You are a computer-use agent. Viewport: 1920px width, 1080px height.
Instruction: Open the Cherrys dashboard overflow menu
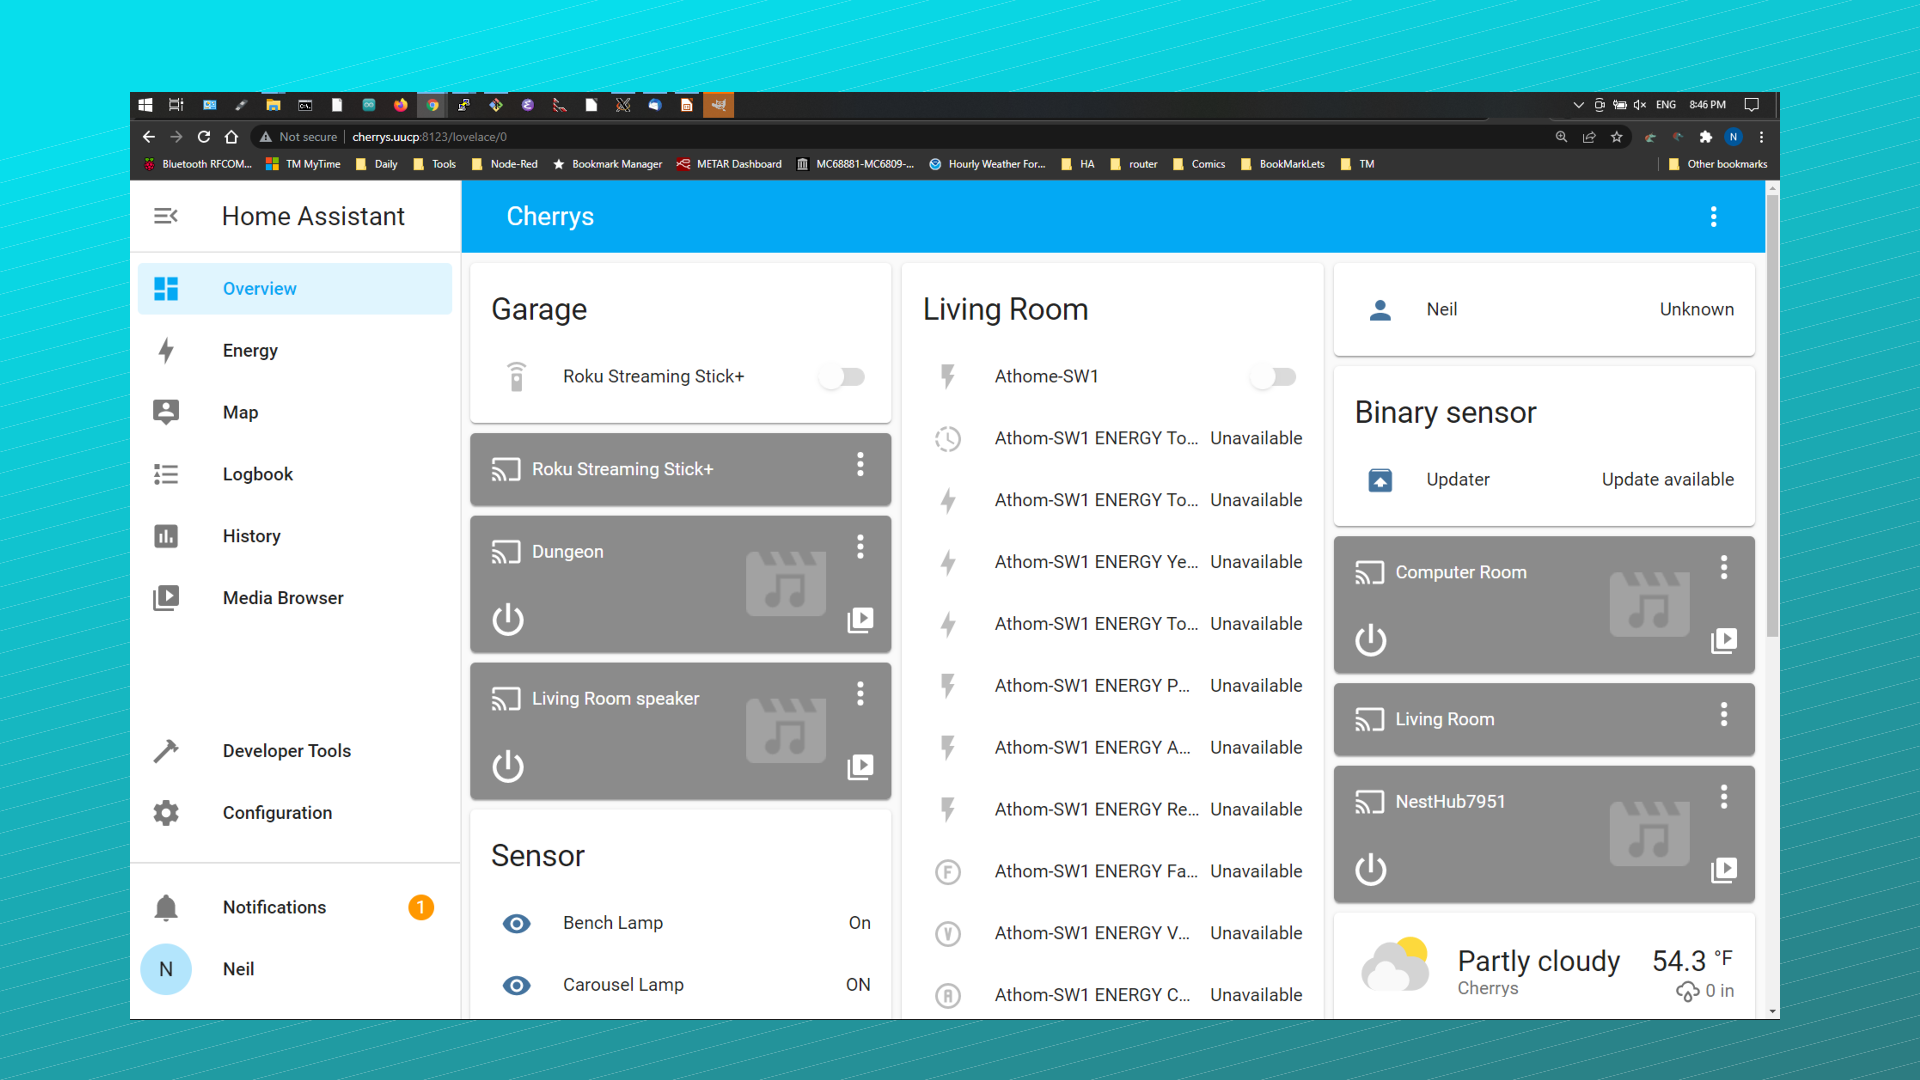[1713, 217]
